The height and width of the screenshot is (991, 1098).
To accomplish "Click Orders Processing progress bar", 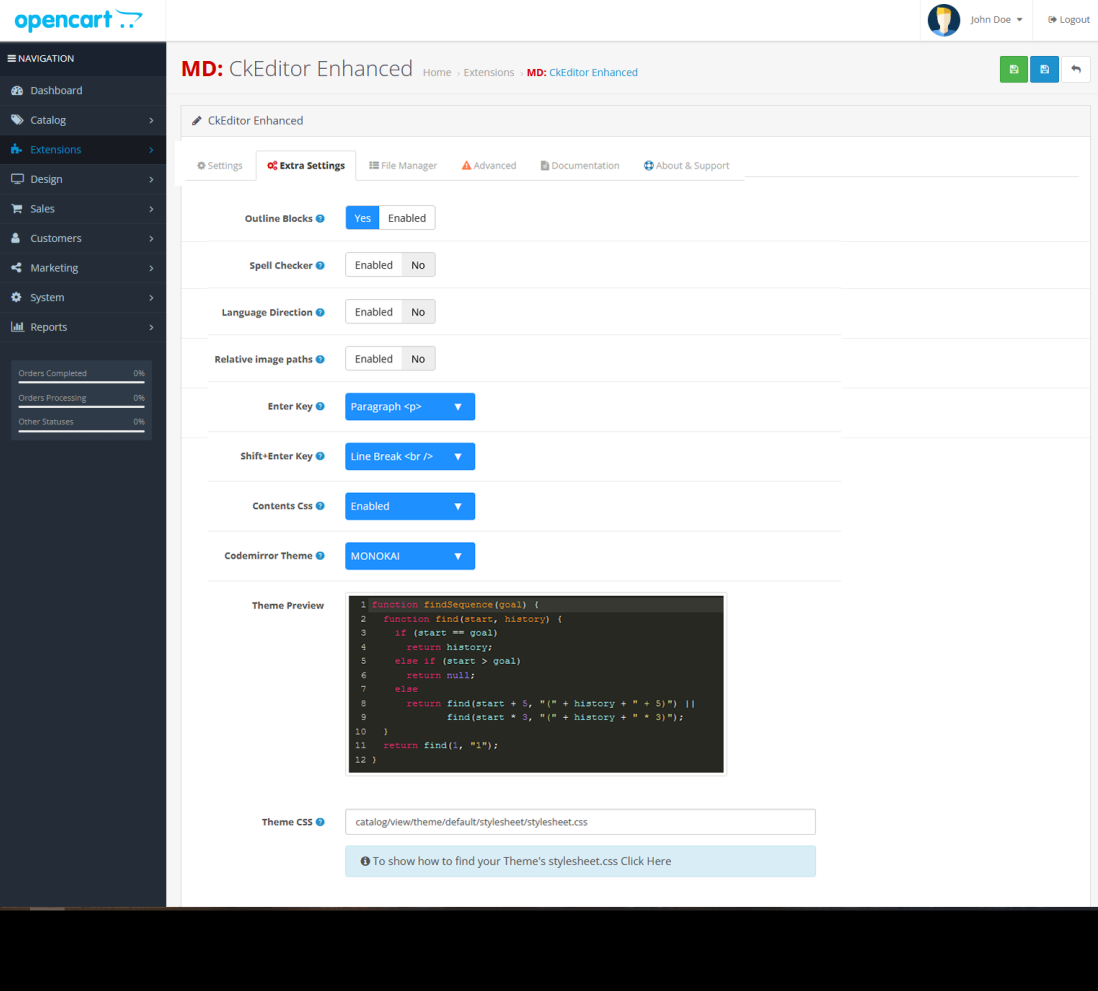I will coord(81,406).
